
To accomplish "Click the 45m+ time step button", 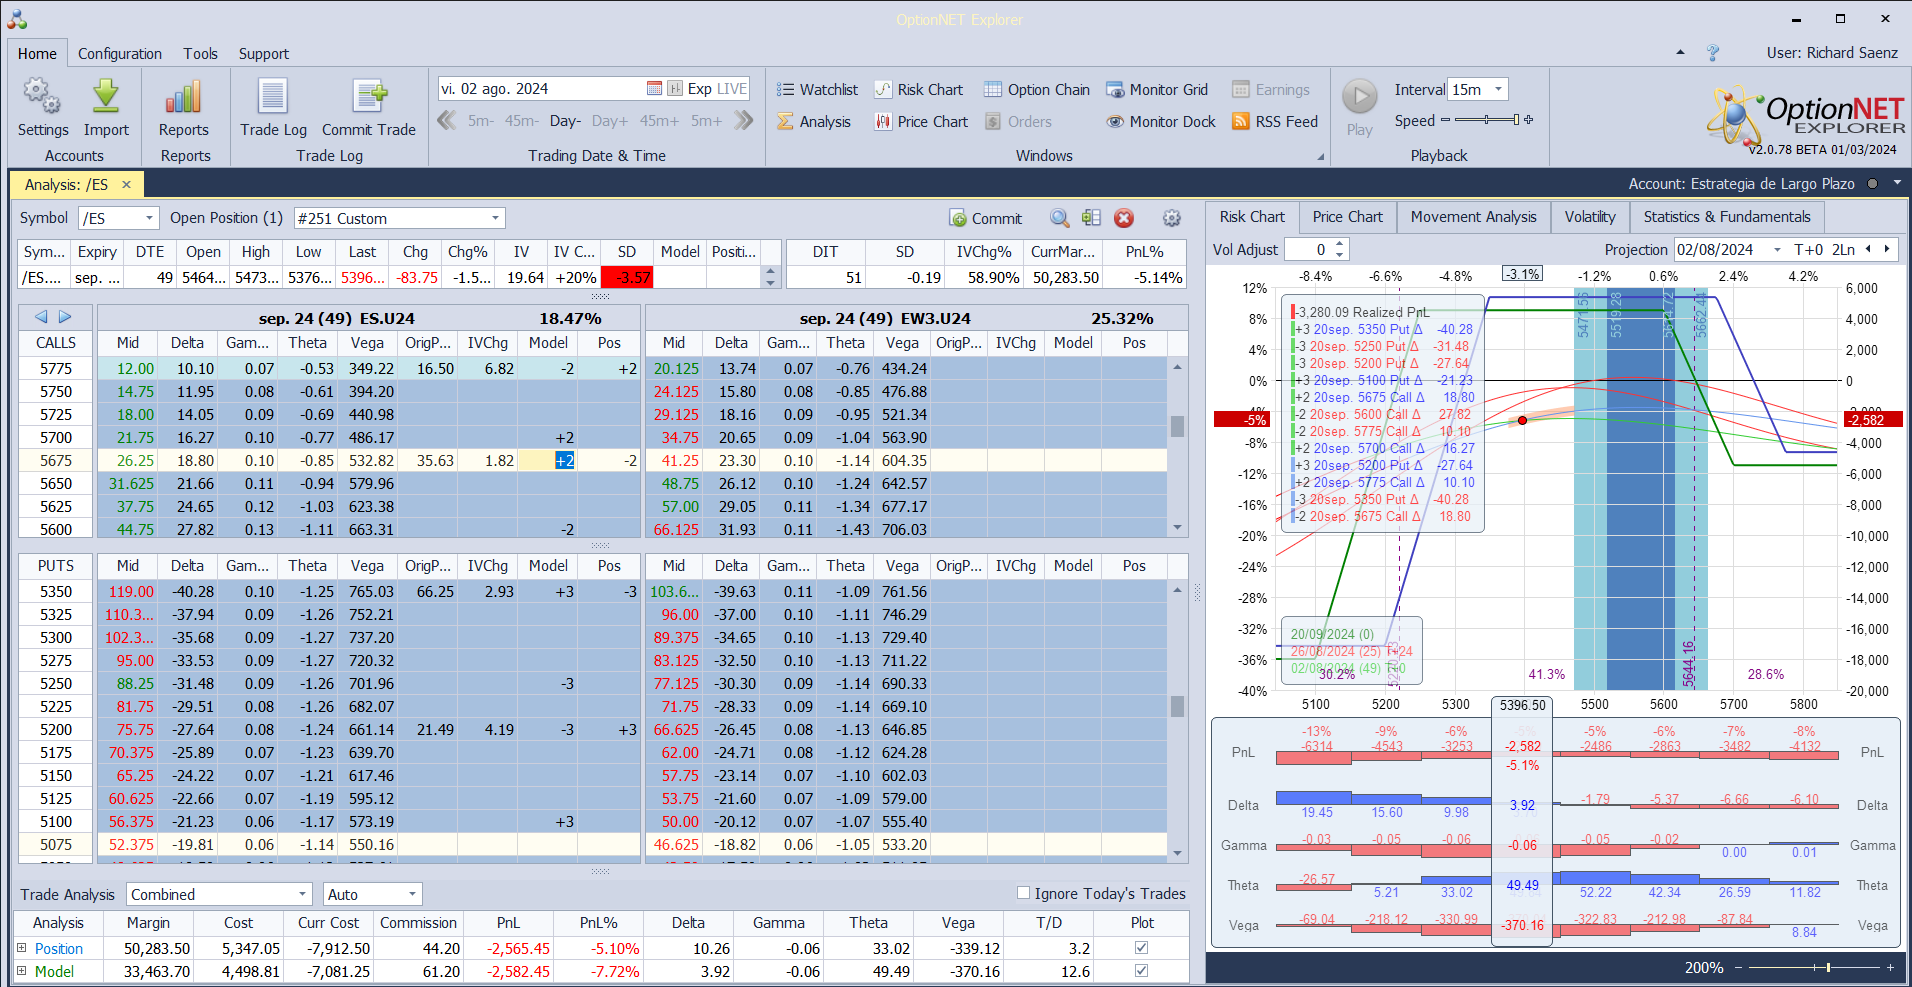I will 659,121.
